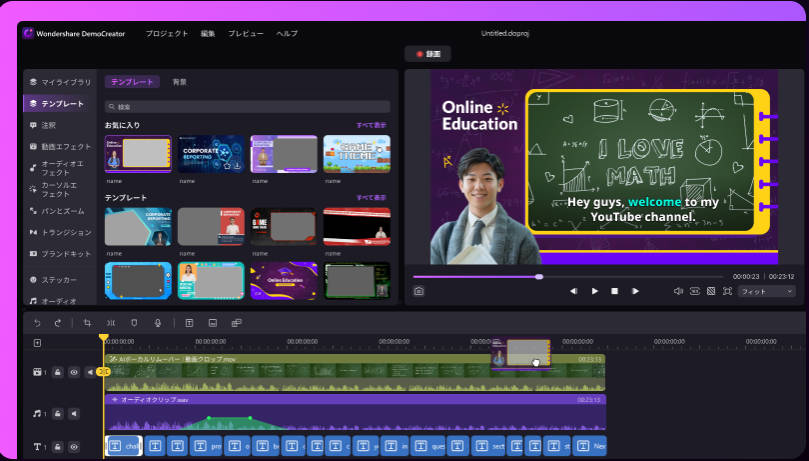Switch to the 背景 tab
Image resolution: width=809 pixels, height=461 pixels.
tap(180, 82)
